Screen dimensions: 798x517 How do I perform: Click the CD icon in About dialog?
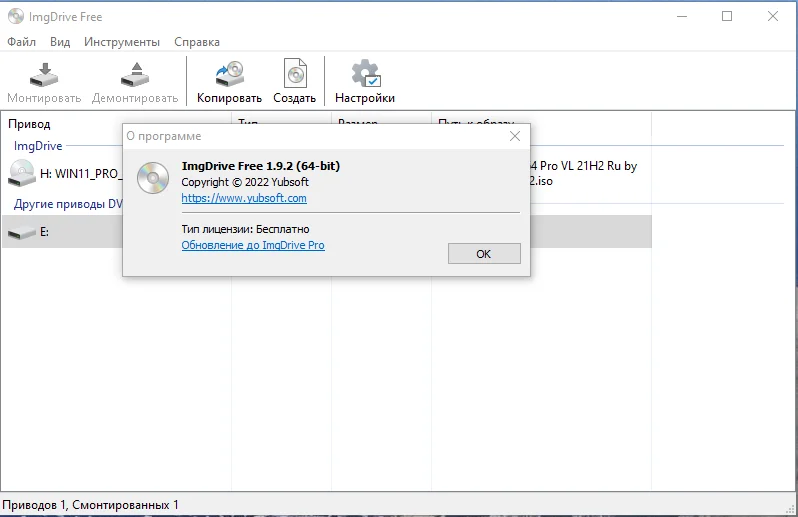(153, 178)
